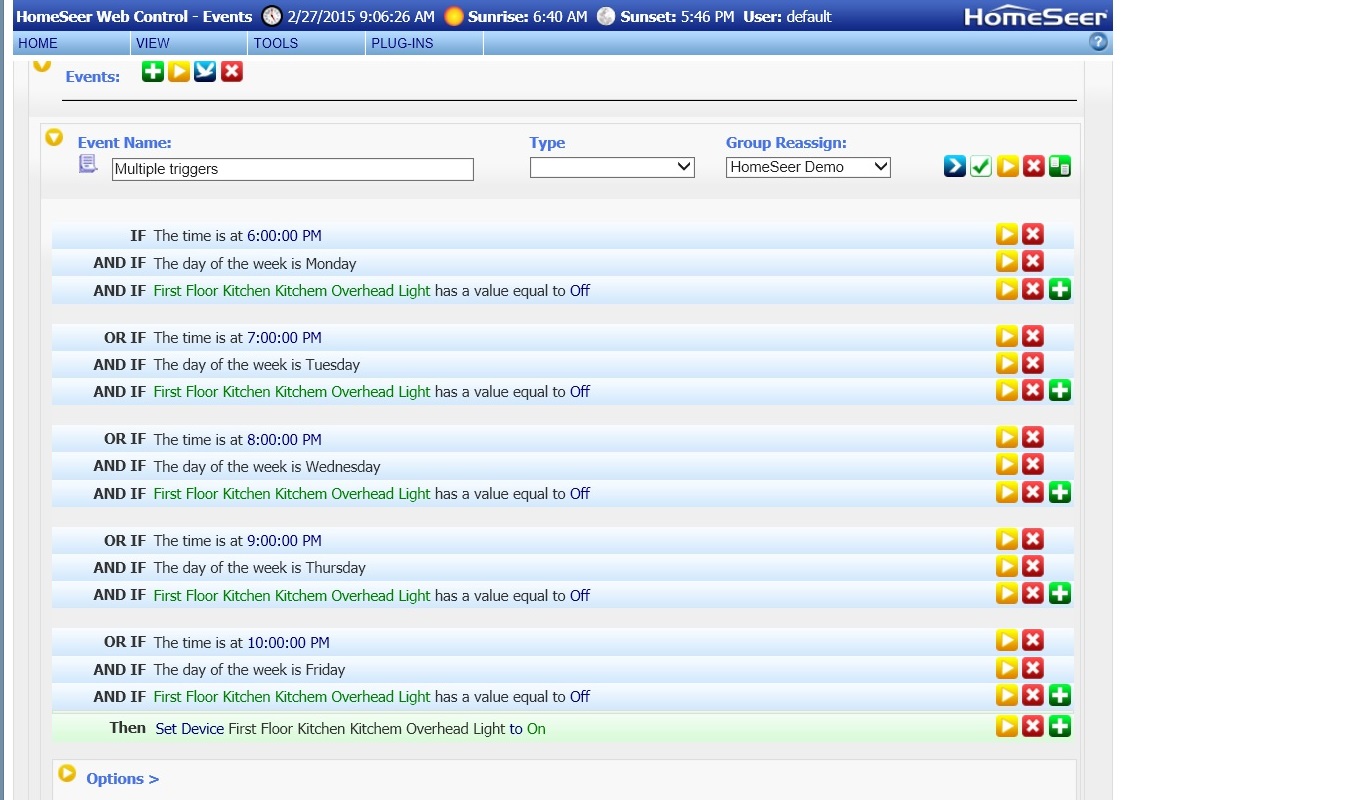Click the 8:00:00 PM time value
This screenshot has height=800, width=1370.
(284, 440)
